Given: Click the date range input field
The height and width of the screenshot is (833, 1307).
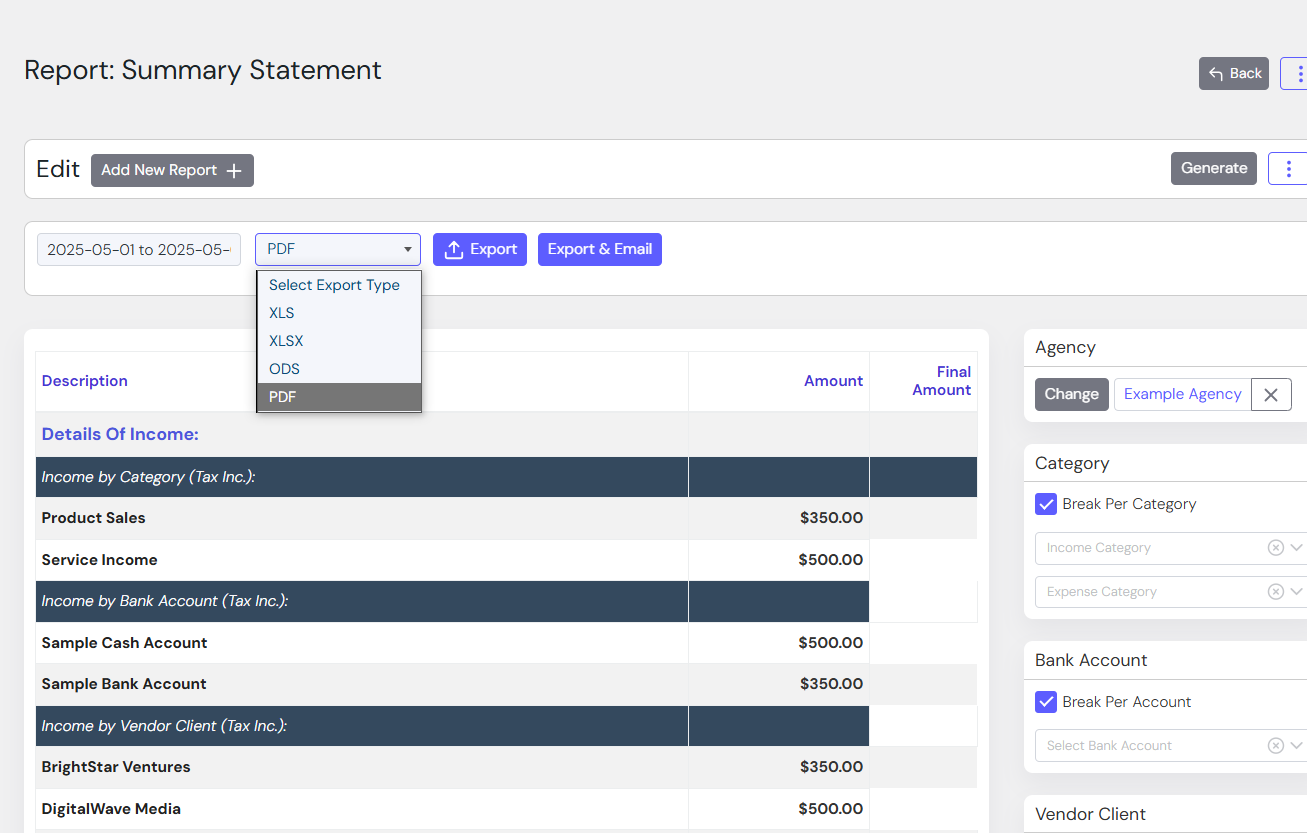Looking at the screenshot, I should click(x=139, y=250).
